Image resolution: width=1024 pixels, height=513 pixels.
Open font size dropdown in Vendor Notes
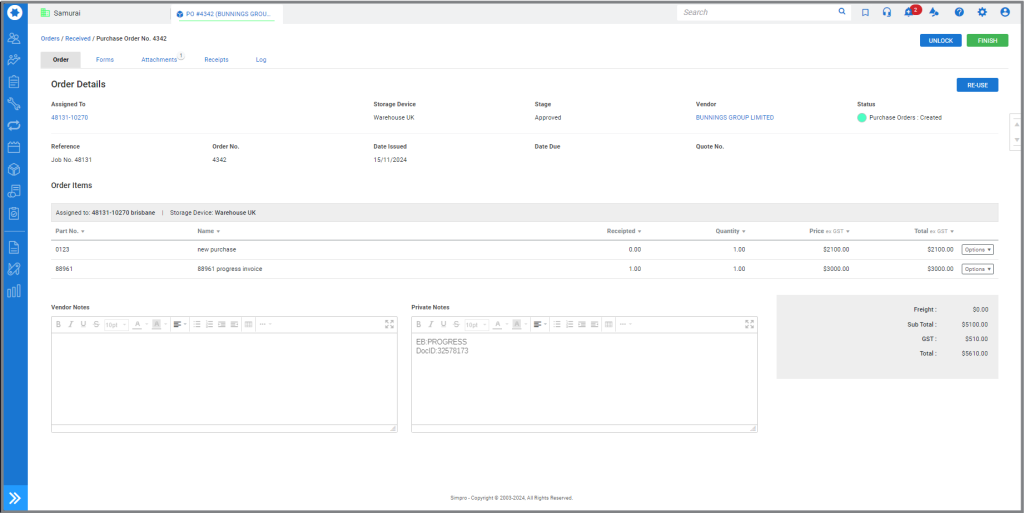[116, 324]
